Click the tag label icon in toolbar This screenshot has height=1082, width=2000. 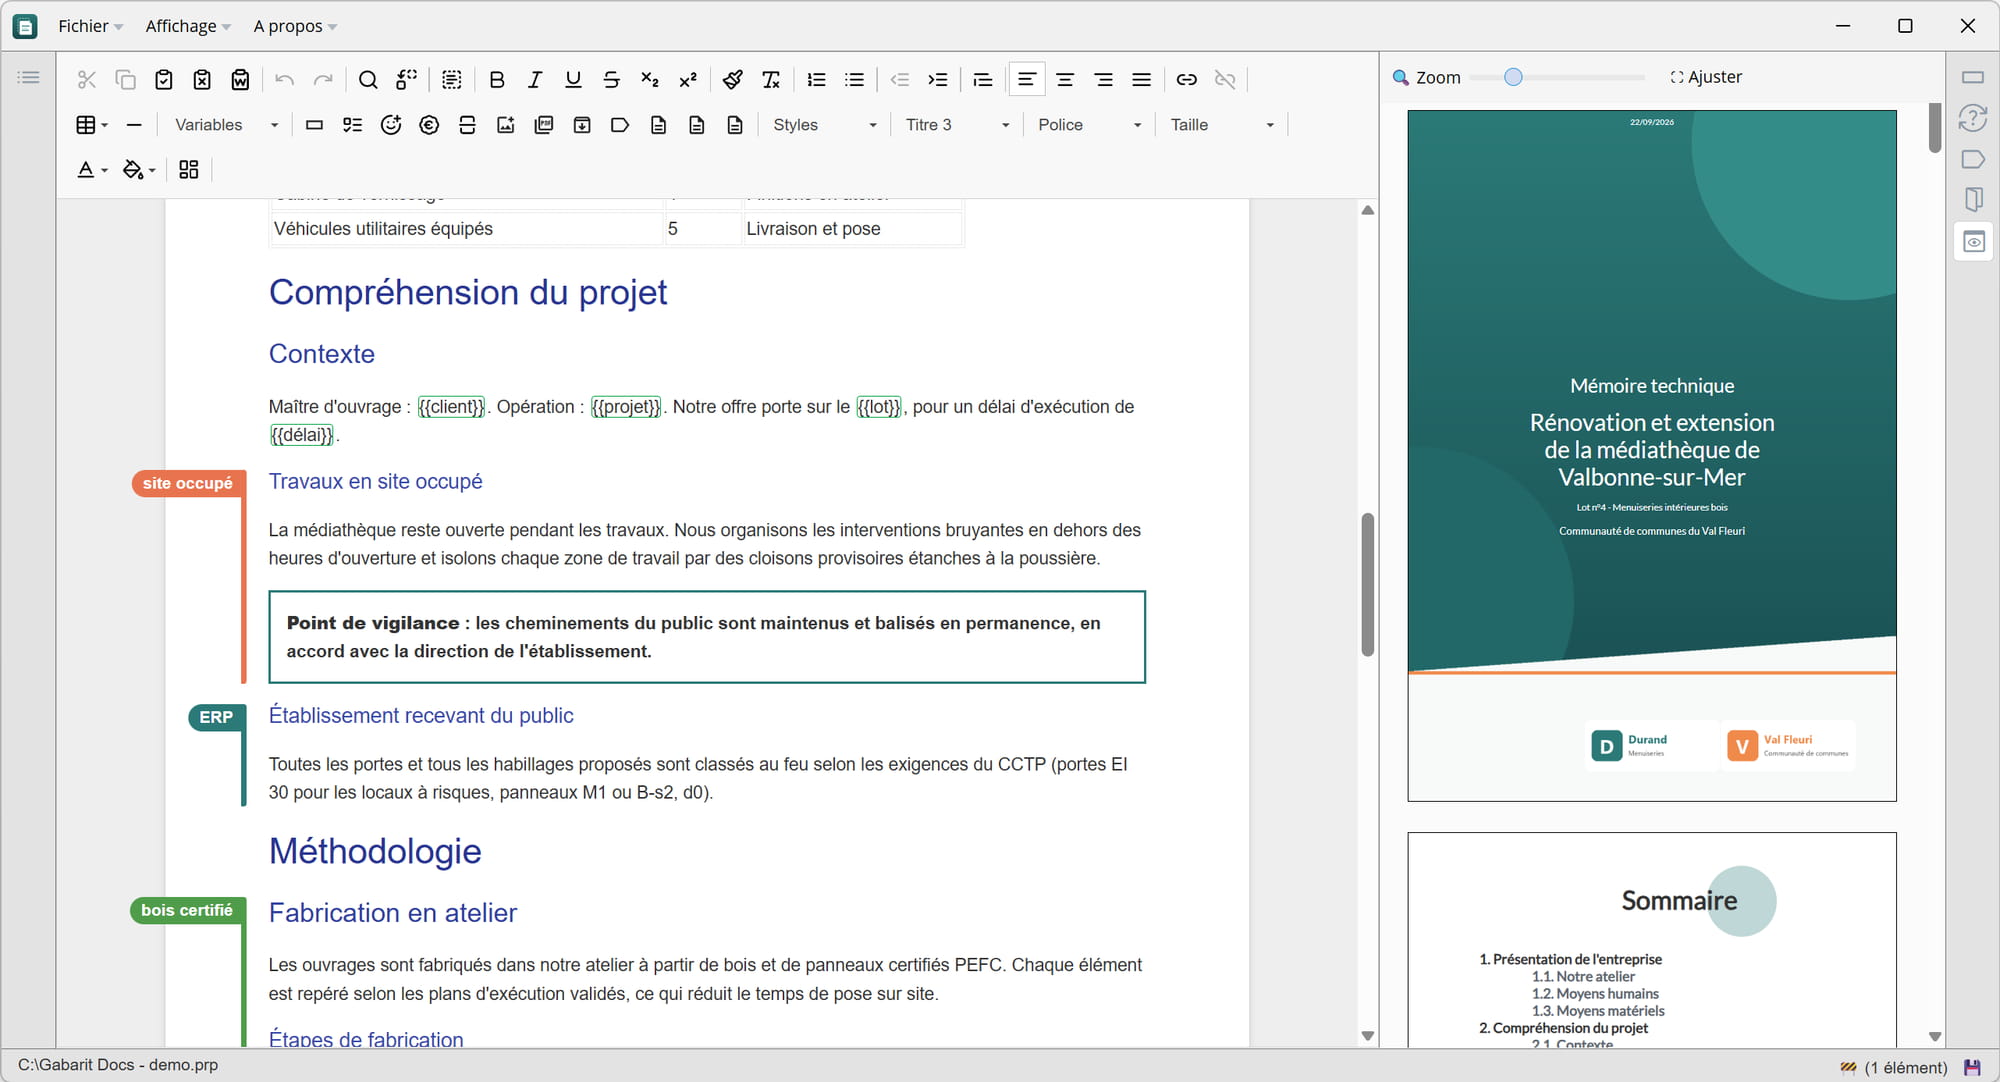(620, 125)
